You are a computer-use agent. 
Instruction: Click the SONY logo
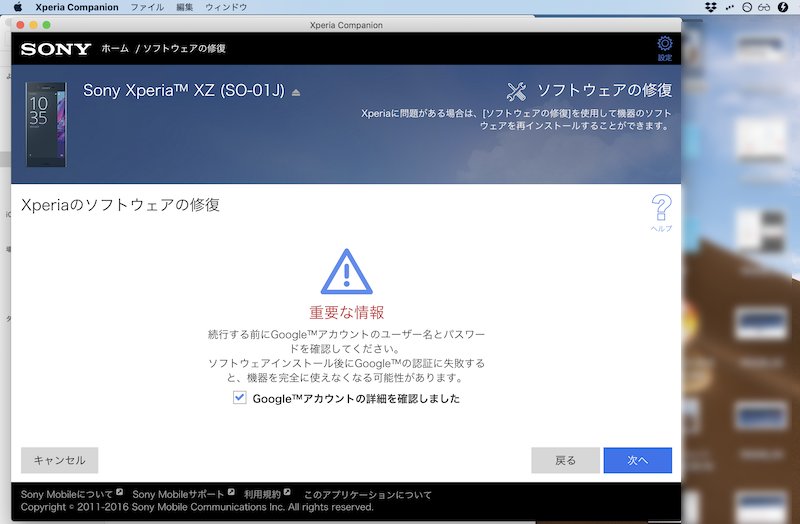(x=56, y=48)
